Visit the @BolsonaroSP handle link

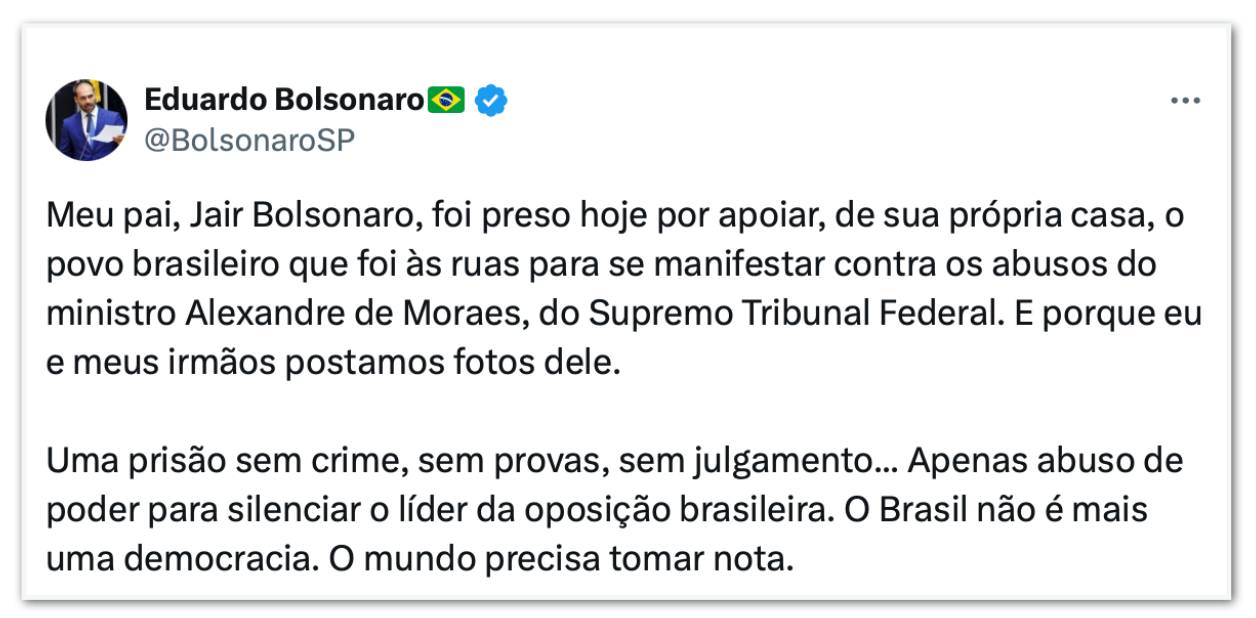click(x=249, y=140)
